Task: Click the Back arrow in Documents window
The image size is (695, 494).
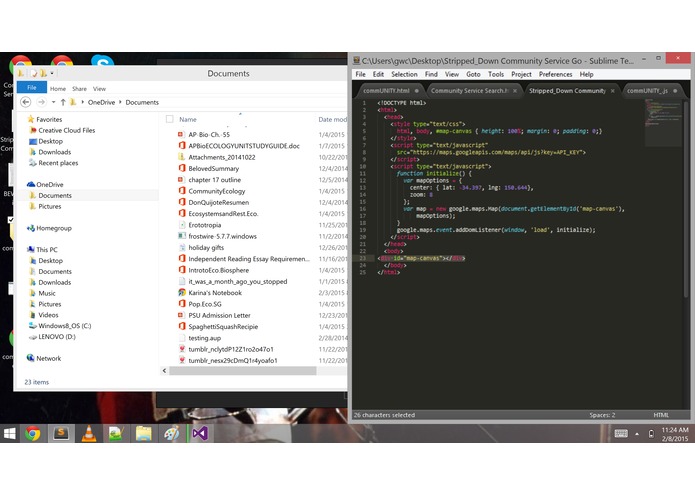Action: click(26, 102)
